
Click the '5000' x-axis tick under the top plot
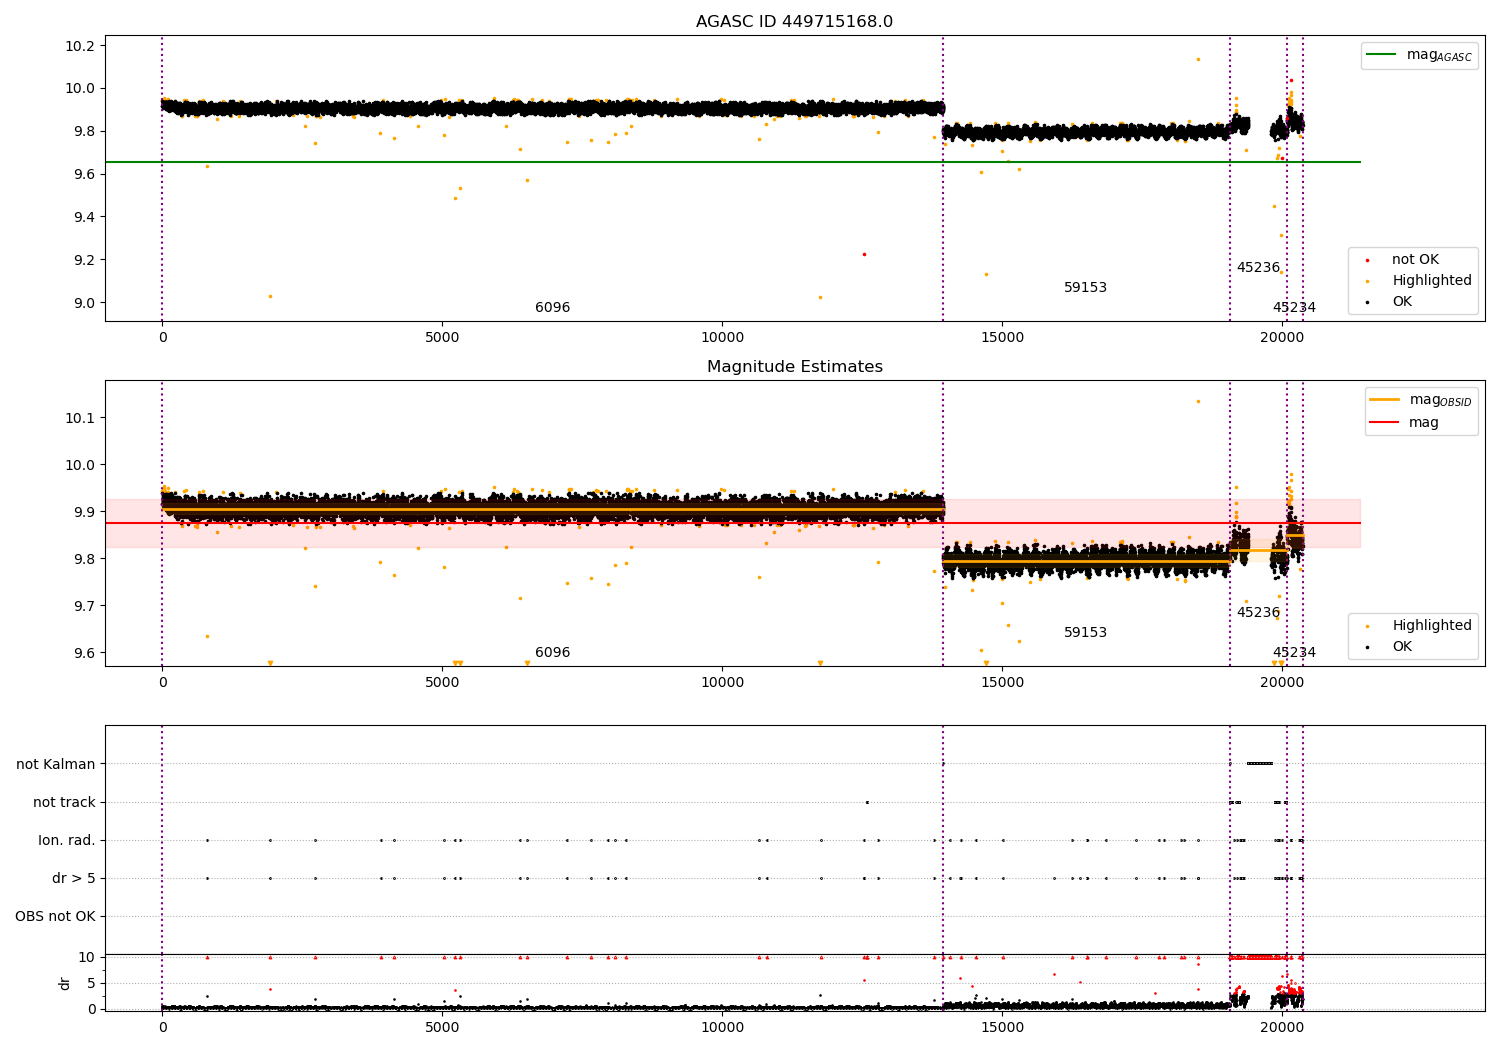pos(442,338)
